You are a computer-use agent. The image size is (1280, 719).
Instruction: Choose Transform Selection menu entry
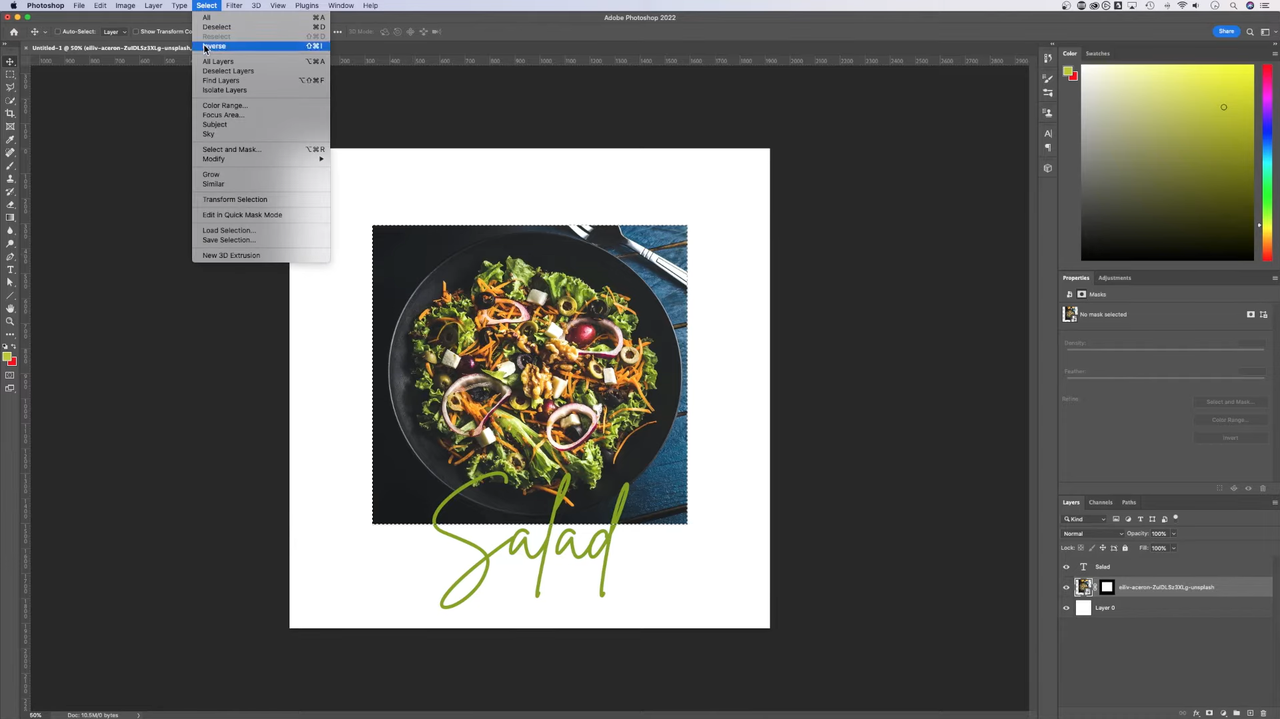(260, 199)
